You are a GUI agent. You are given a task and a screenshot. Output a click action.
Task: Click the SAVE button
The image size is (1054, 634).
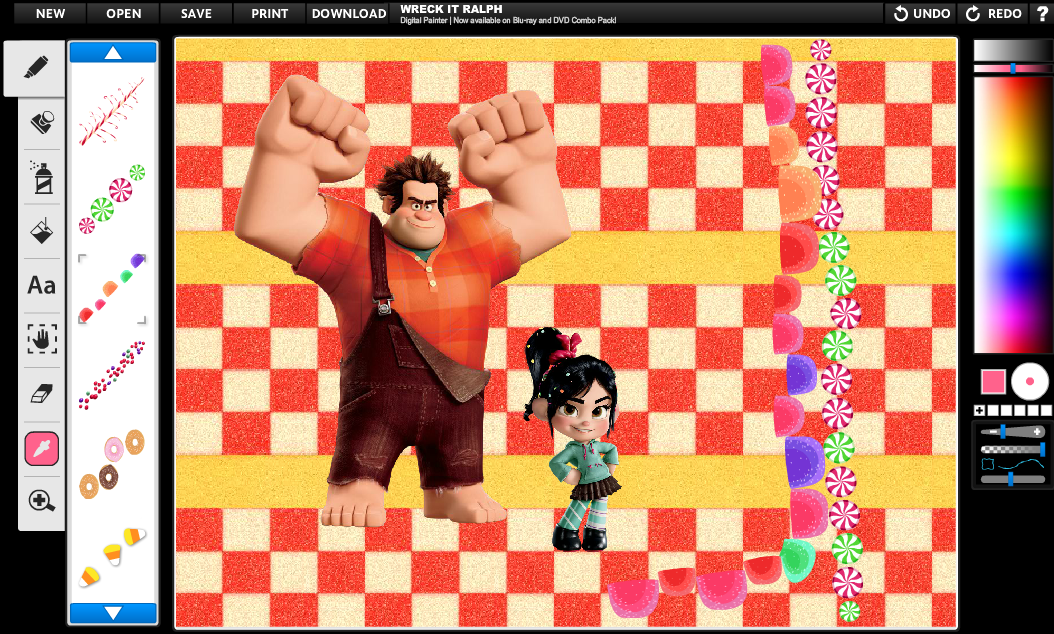click(196, 13)
